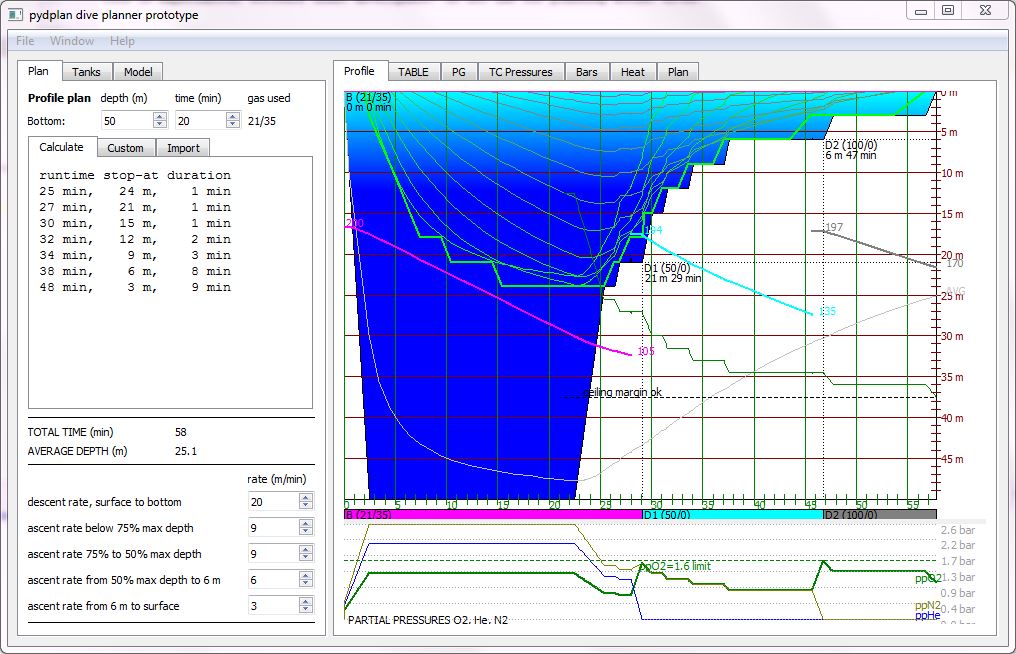This screenshot has height=654, width=1016.
Task: Switch to the Custom sub-tab
Action: [x=126, y=148]
